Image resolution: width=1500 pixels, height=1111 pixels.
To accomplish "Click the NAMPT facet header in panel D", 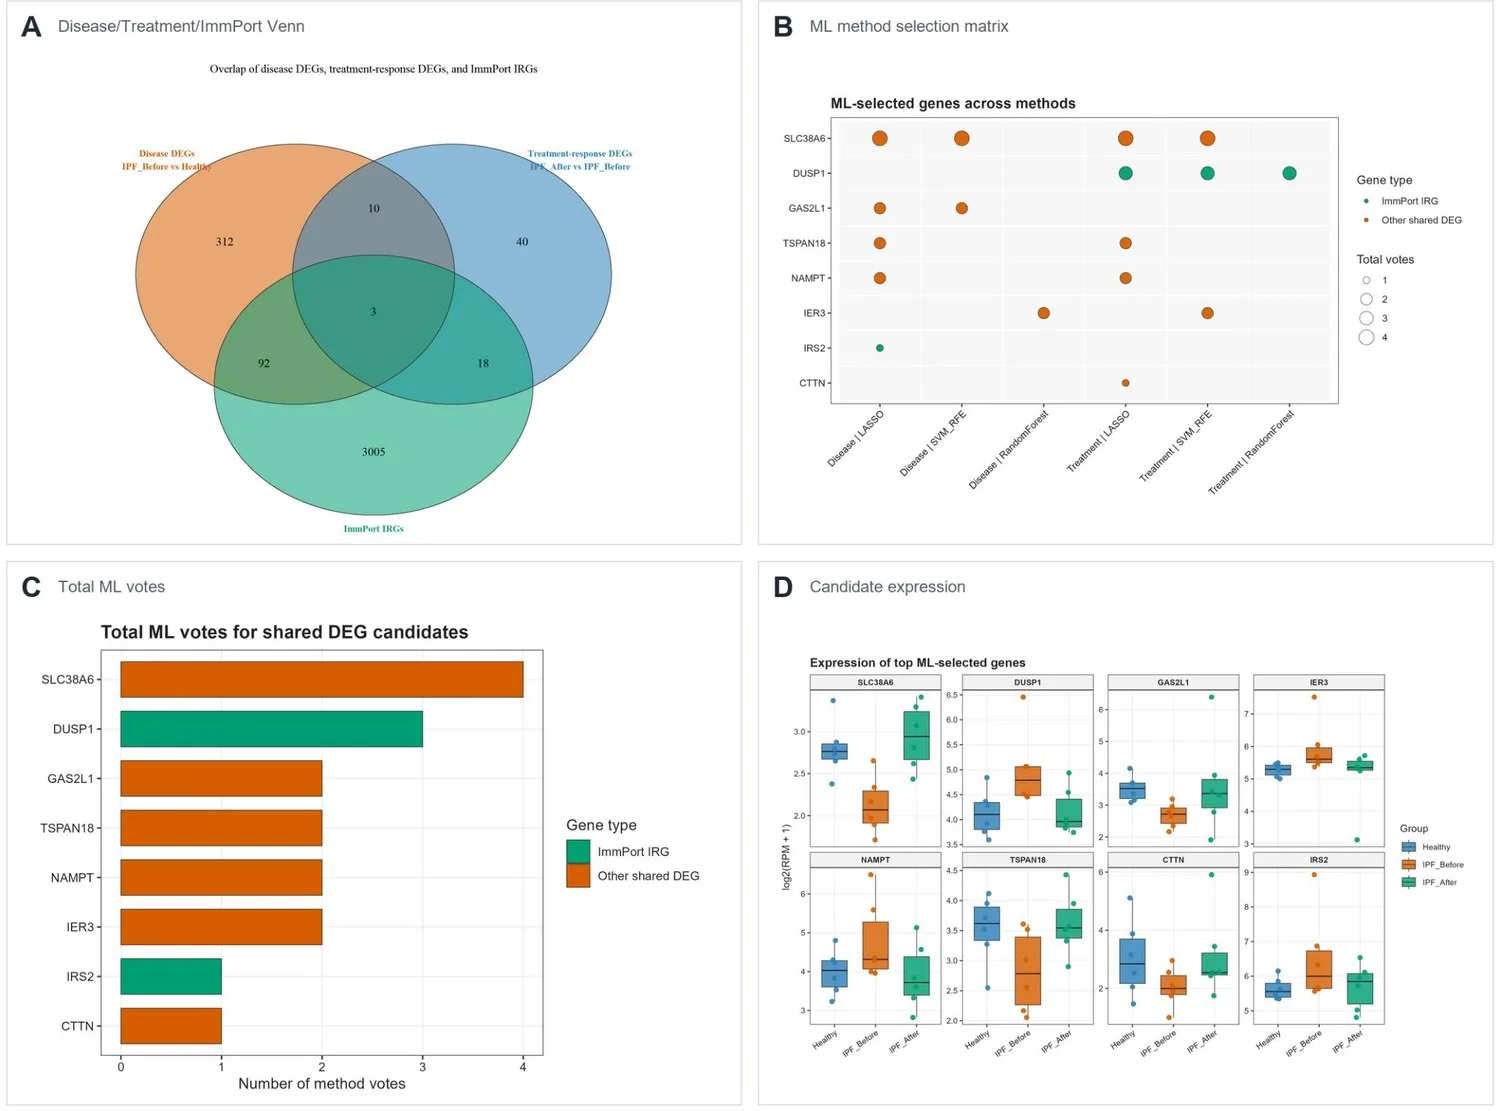I will [875, 860].
